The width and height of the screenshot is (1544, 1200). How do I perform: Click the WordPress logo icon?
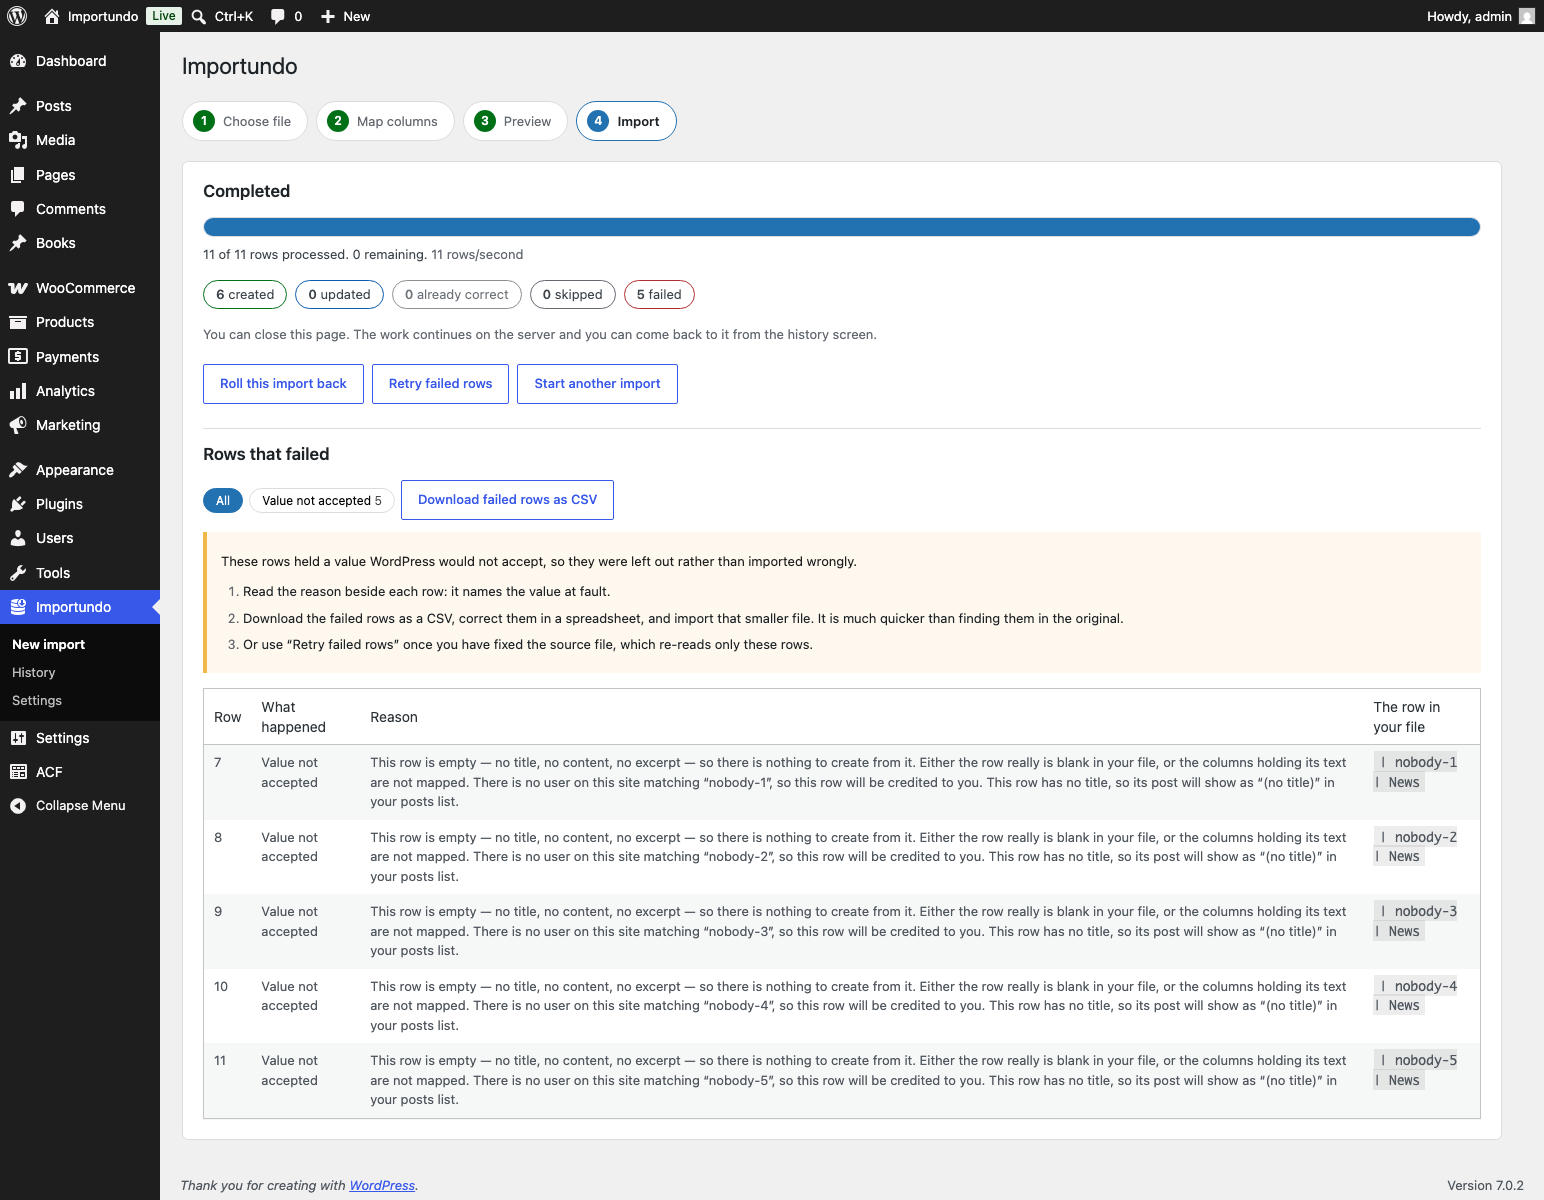pyautogui.click(x=17, y=16)
